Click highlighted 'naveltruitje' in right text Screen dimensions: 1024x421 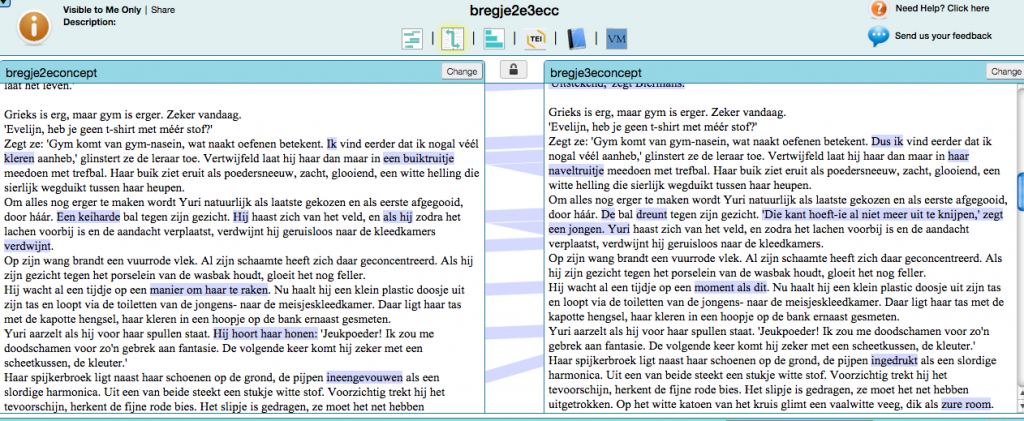(581, 171)
